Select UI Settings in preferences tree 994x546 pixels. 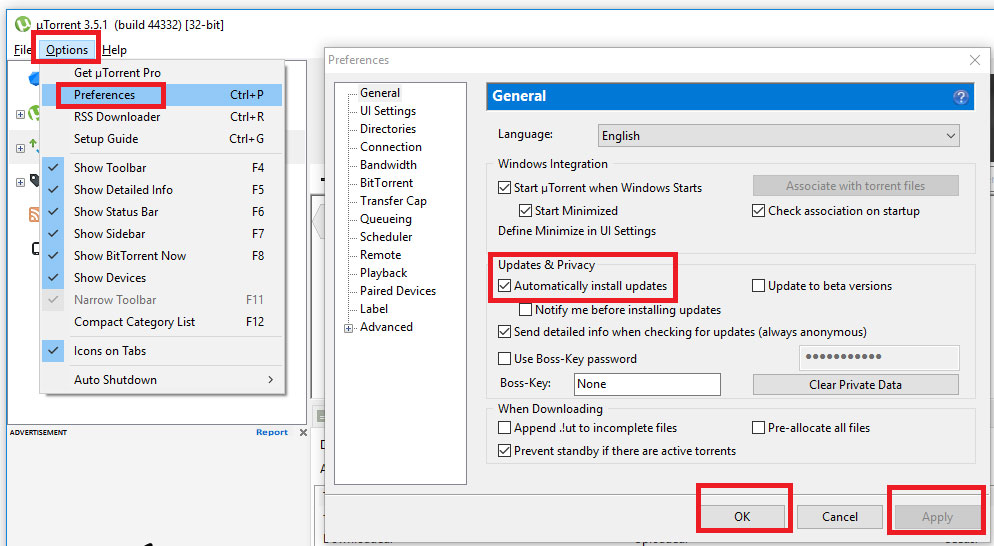[x=388, y=111]
